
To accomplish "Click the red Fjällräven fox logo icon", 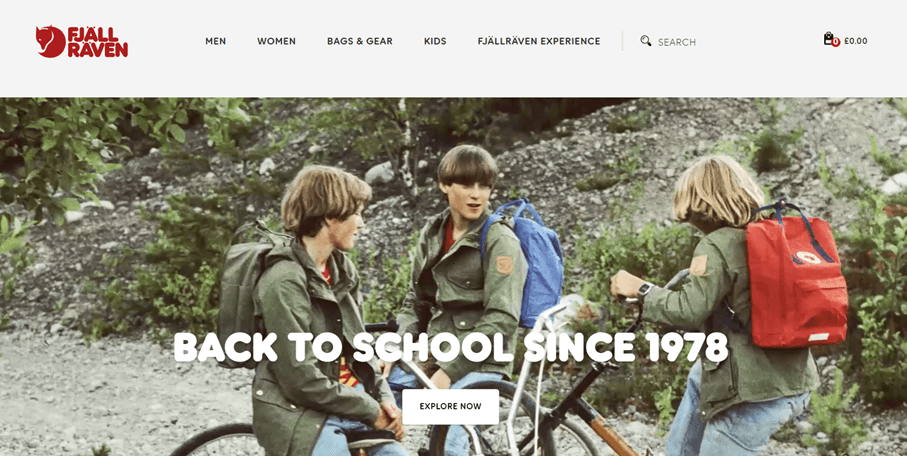I will pyautogui.click(x=50, y=42).
